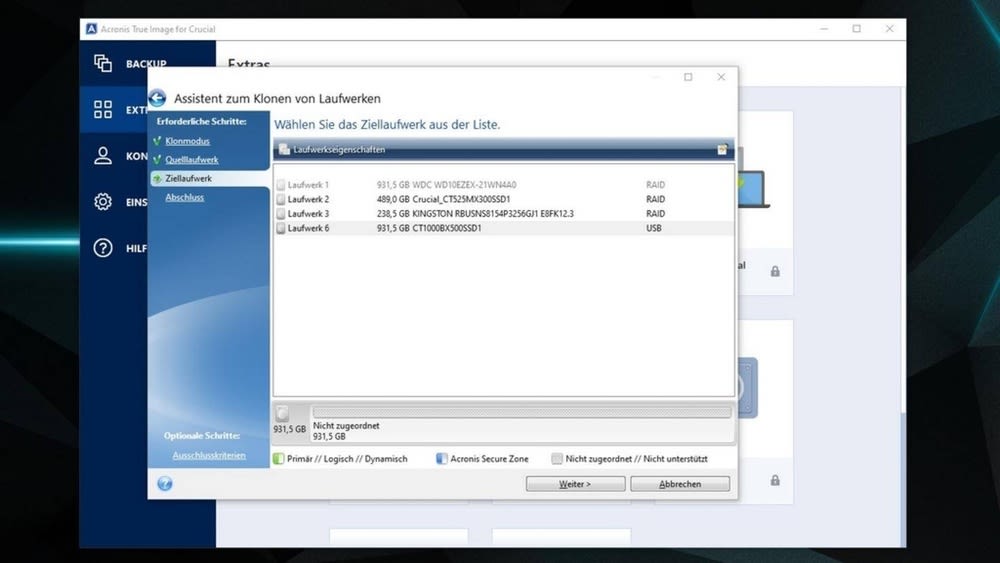
Task: Open the settings gear icon in sidebar
Action: [103, 201]
